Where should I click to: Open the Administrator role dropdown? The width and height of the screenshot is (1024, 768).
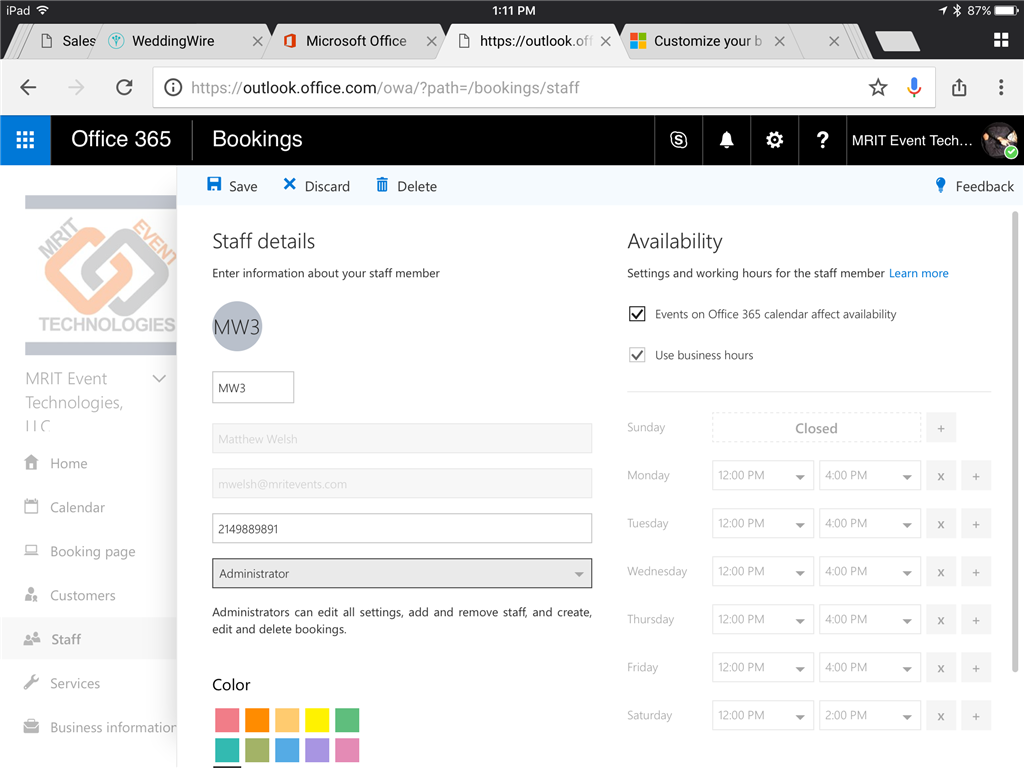click(402, 573)
